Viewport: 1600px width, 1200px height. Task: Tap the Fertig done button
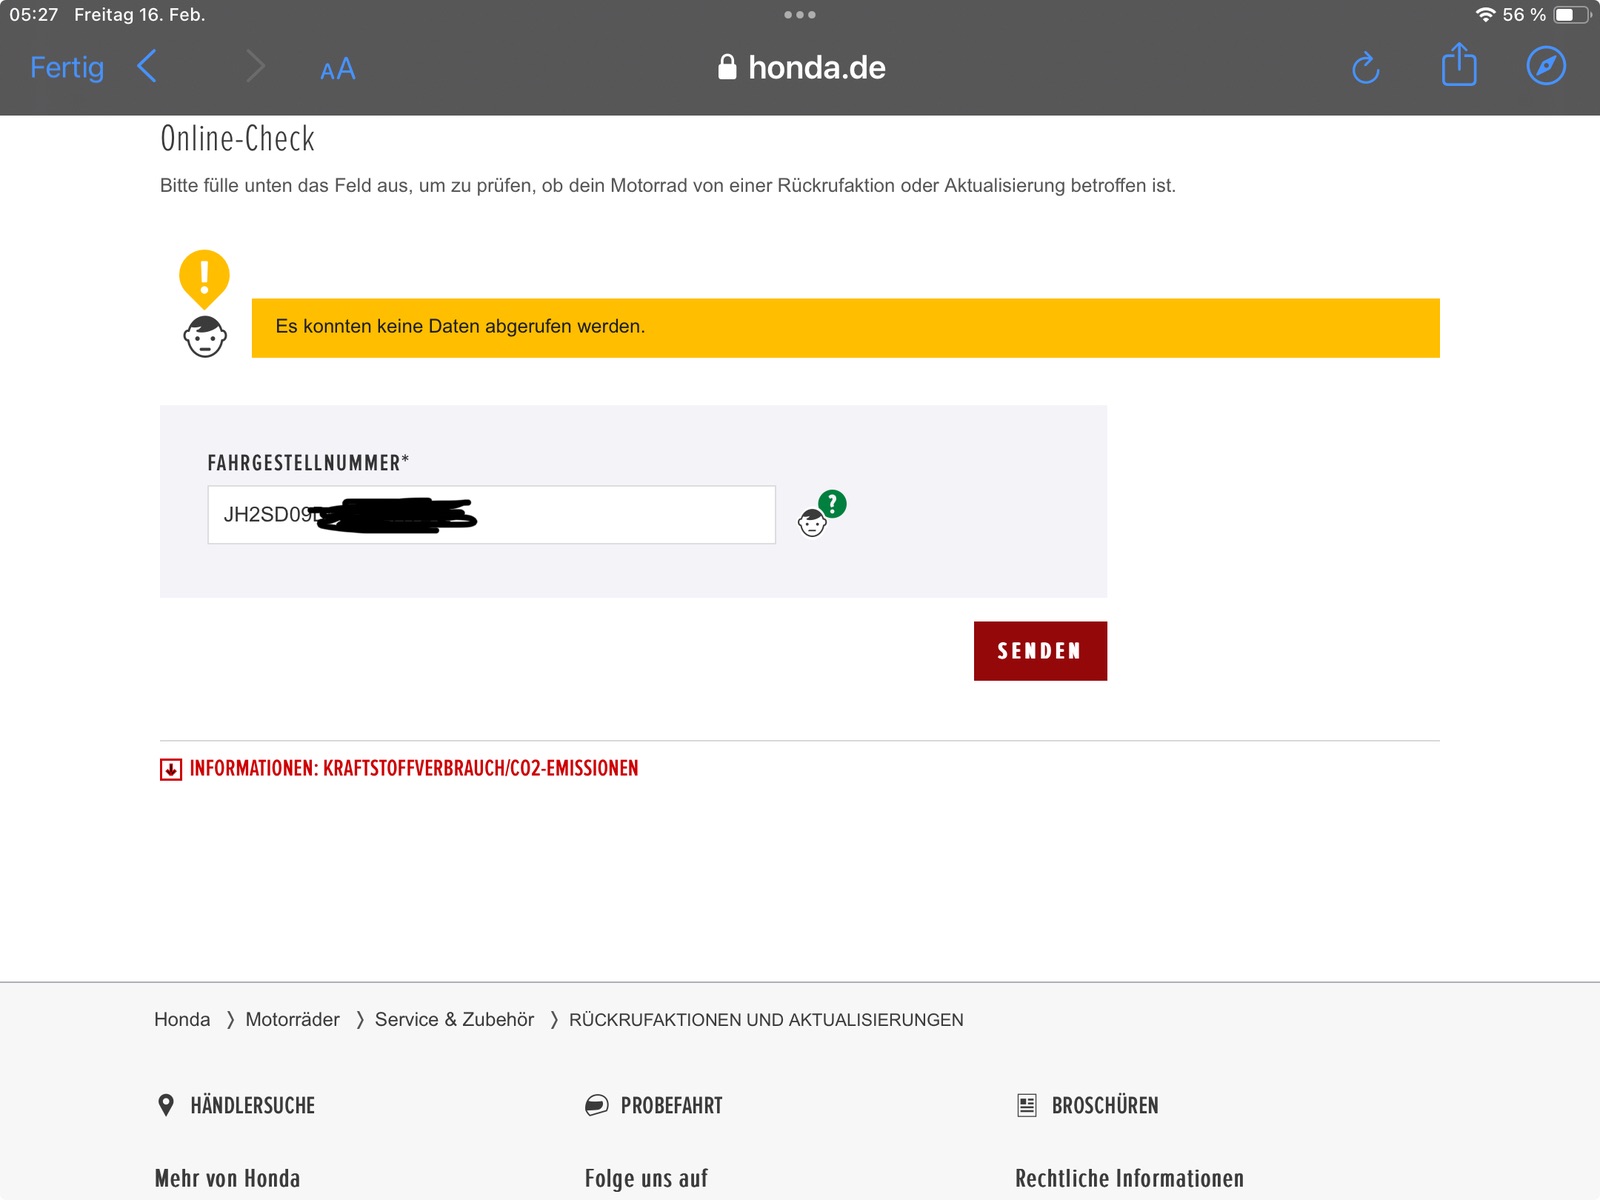point(67,68)
